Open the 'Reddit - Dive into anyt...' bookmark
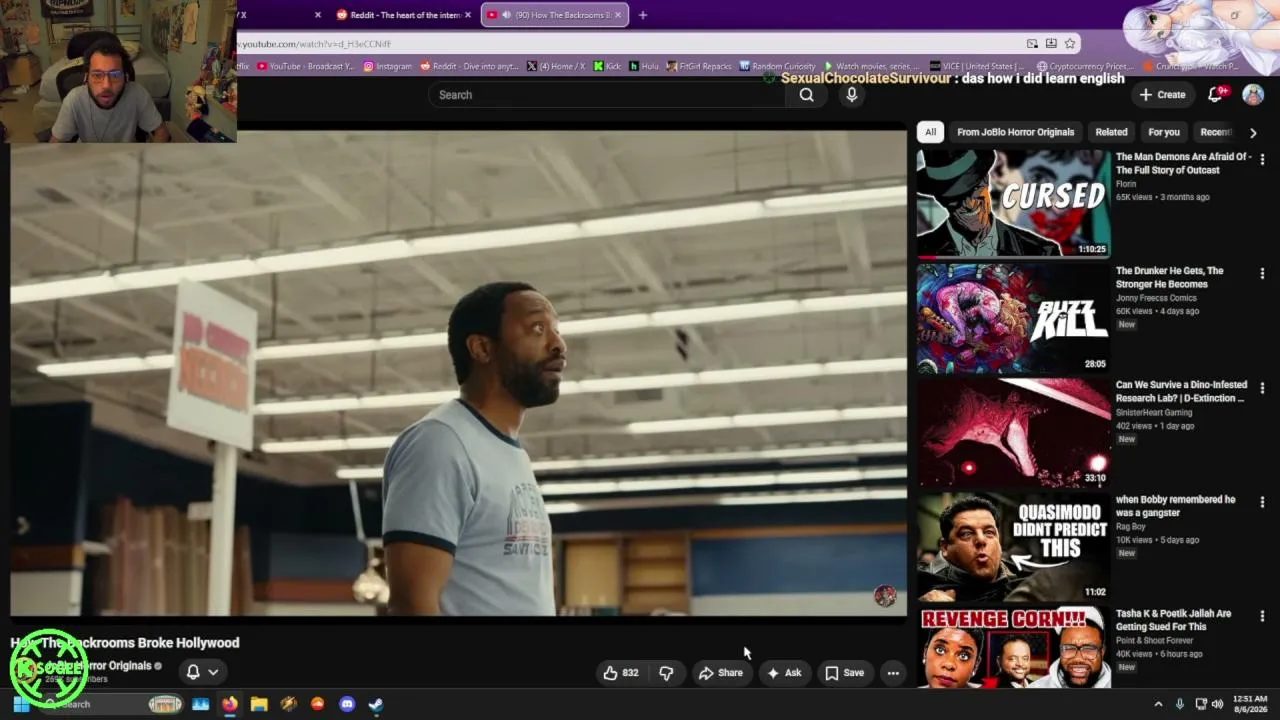This screenshot has height=720, width=1280. pyautogui.click(x=470, y=66)
